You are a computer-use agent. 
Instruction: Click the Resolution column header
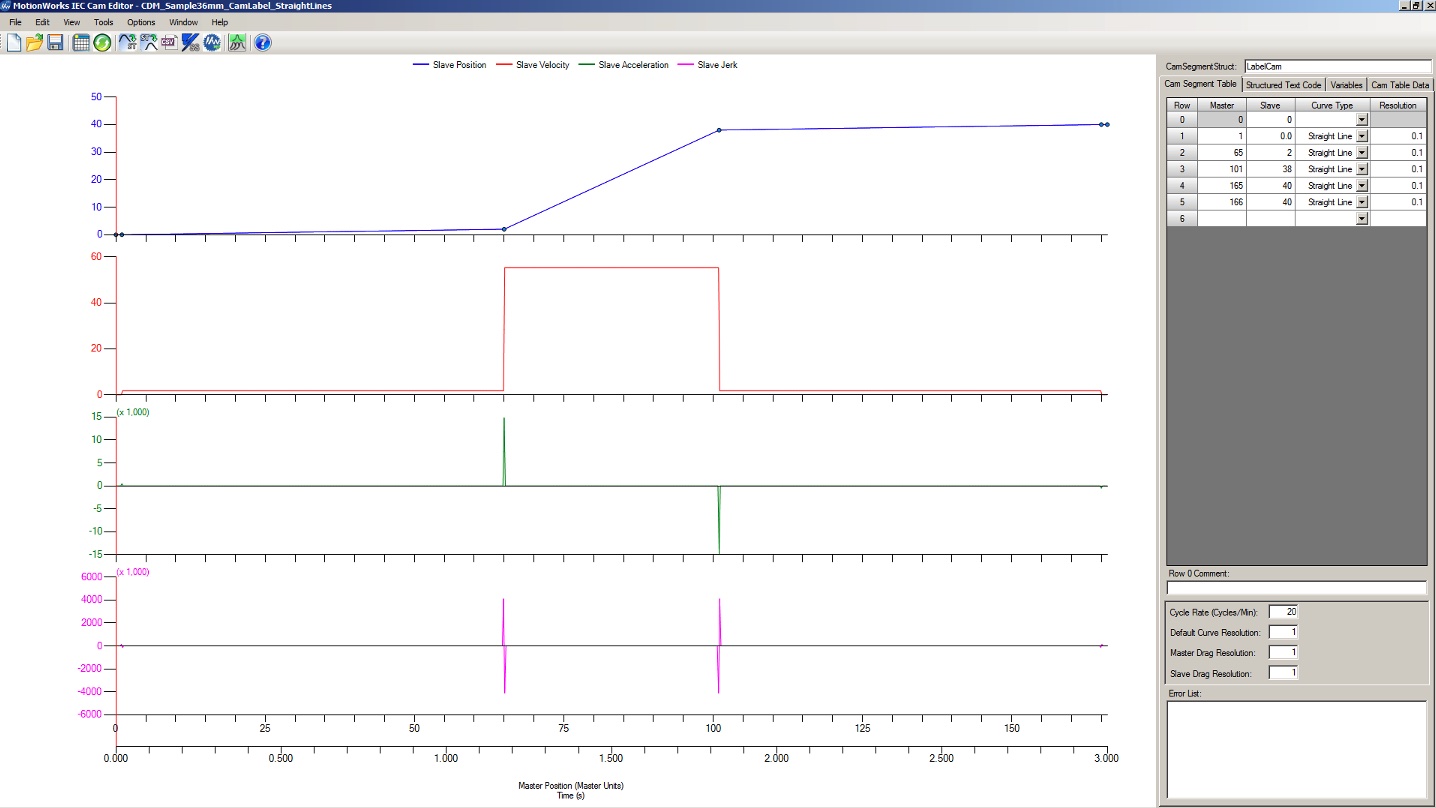[x=1397, y=105]
